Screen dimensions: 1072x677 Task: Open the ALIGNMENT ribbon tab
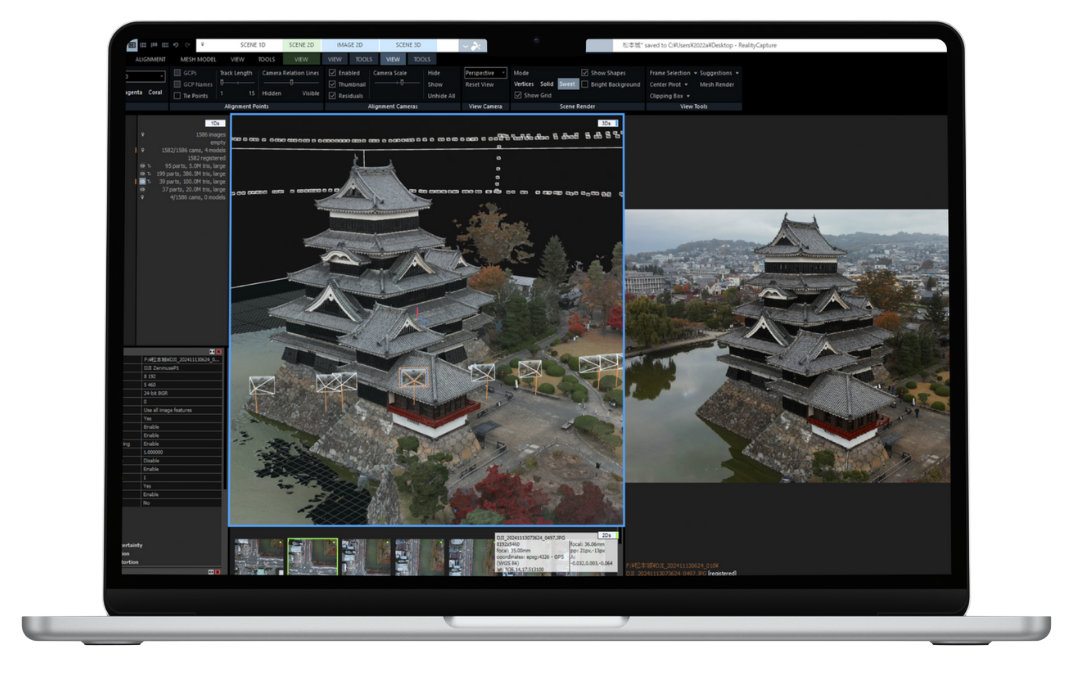150,59
